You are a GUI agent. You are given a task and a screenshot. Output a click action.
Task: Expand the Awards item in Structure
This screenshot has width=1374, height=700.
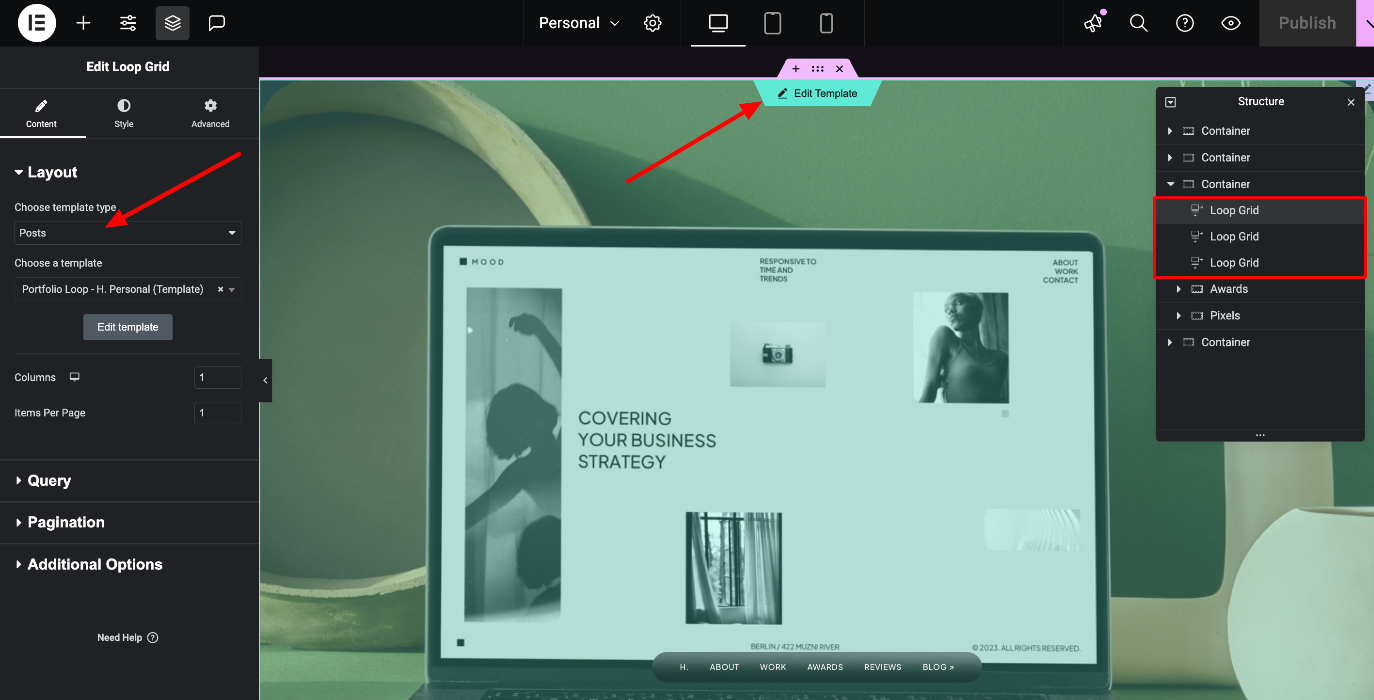(x=1180, y=289)
